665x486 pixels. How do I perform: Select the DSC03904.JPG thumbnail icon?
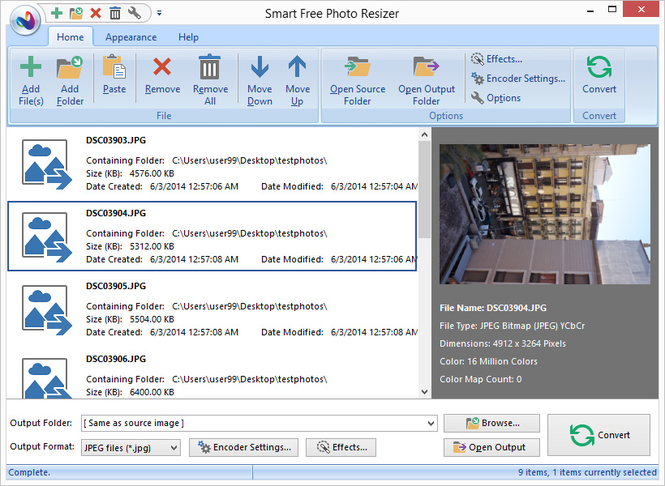[46, 237]
